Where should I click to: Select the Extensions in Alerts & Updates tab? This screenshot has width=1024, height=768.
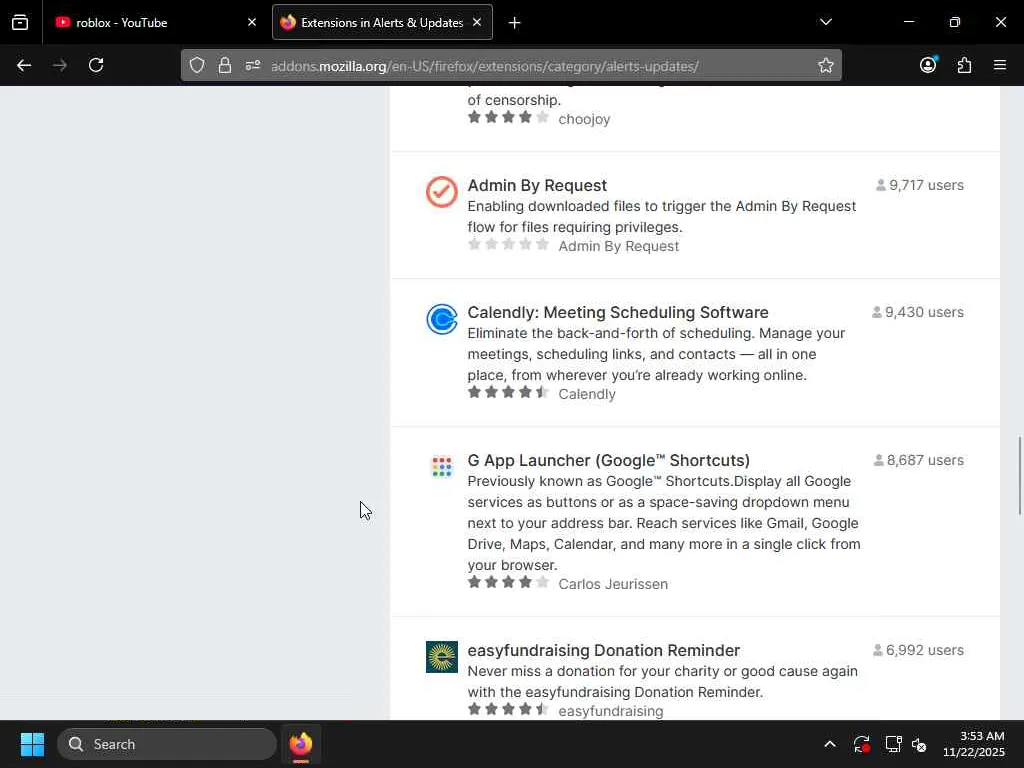click(382, 22)
